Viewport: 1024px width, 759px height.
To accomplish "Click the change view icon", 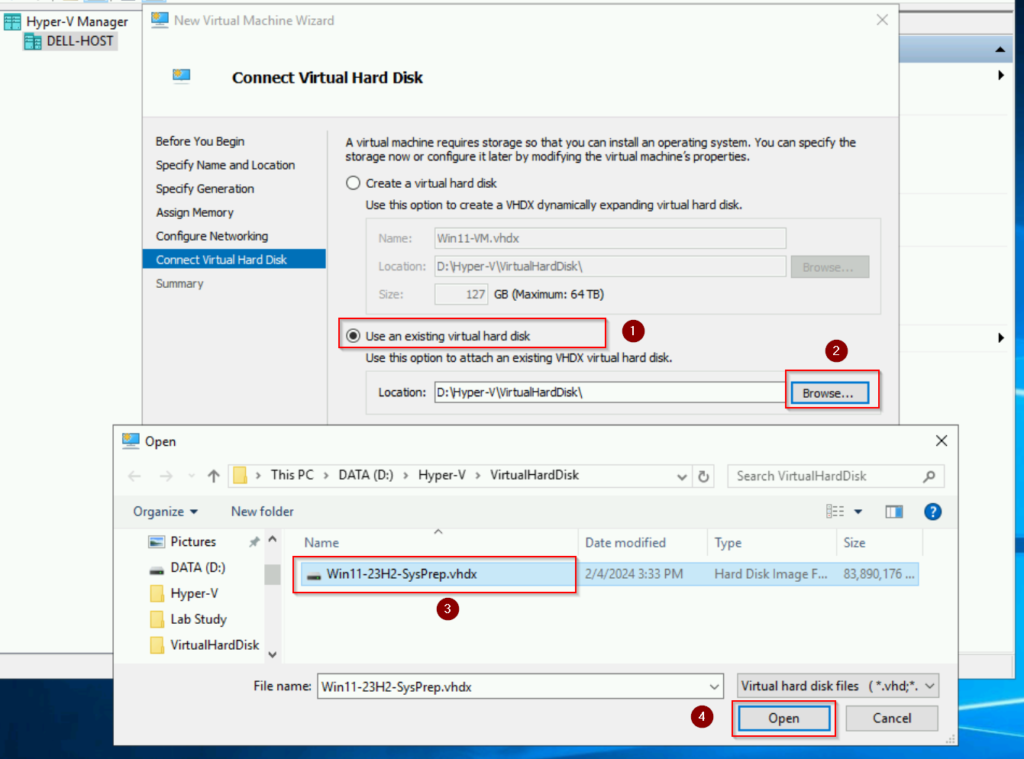I will (x=835, y=511).
